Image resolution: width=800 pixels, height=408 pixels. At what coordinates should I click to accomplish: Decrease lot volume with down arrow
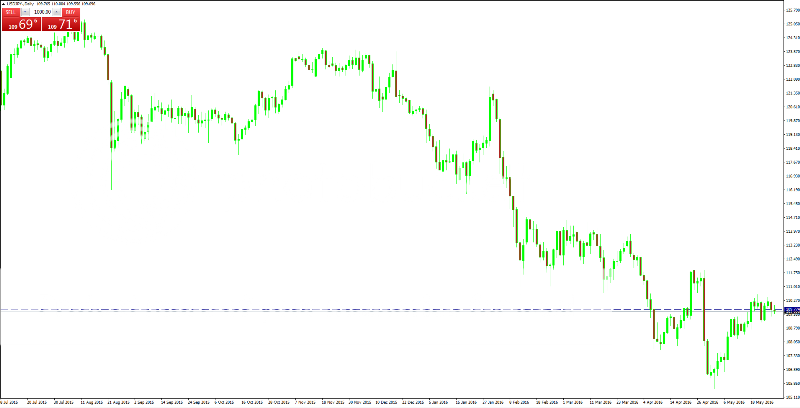coord(25,12)
